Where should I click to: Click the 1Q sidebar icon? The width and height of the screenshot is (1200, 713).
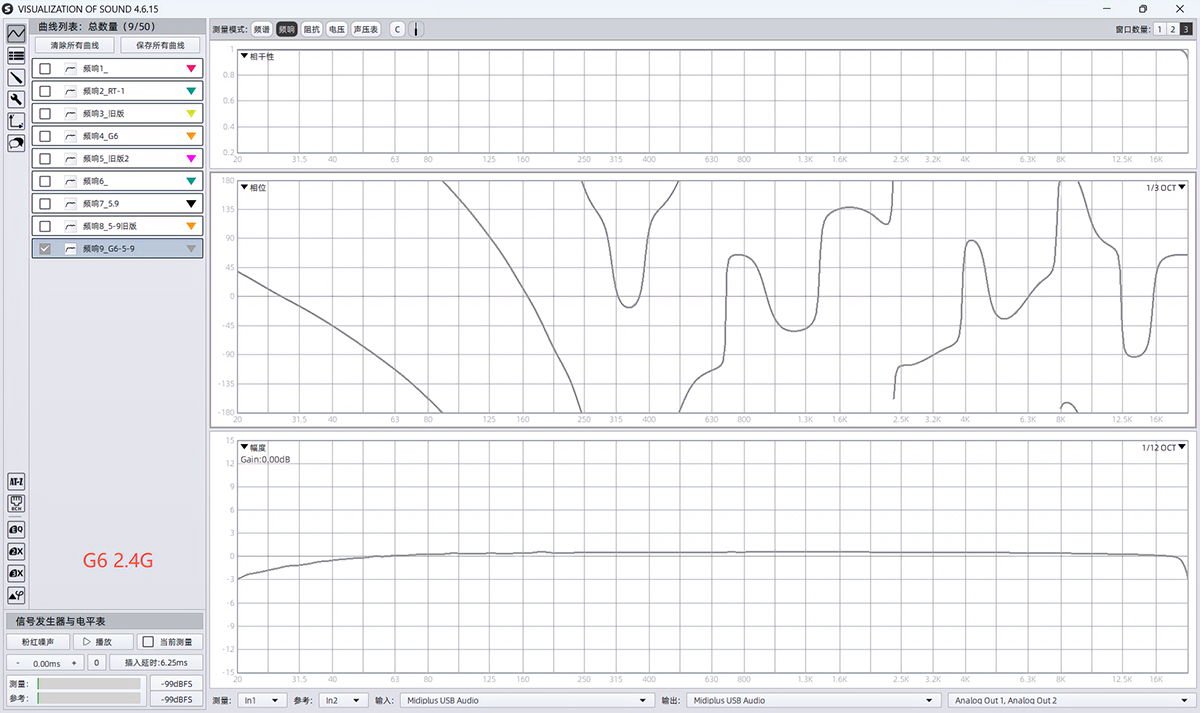[16, 528]
